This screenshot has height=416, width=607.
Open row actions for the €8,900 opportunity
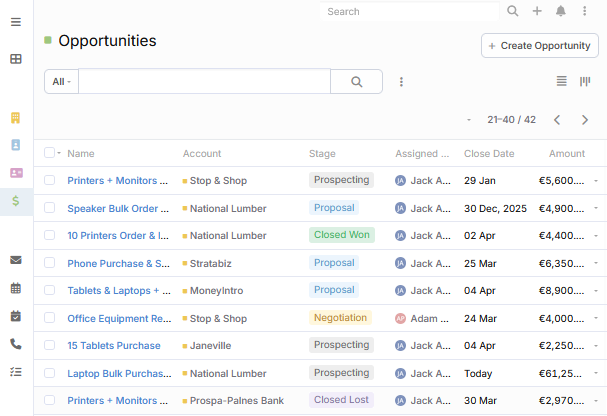[596, 291]
